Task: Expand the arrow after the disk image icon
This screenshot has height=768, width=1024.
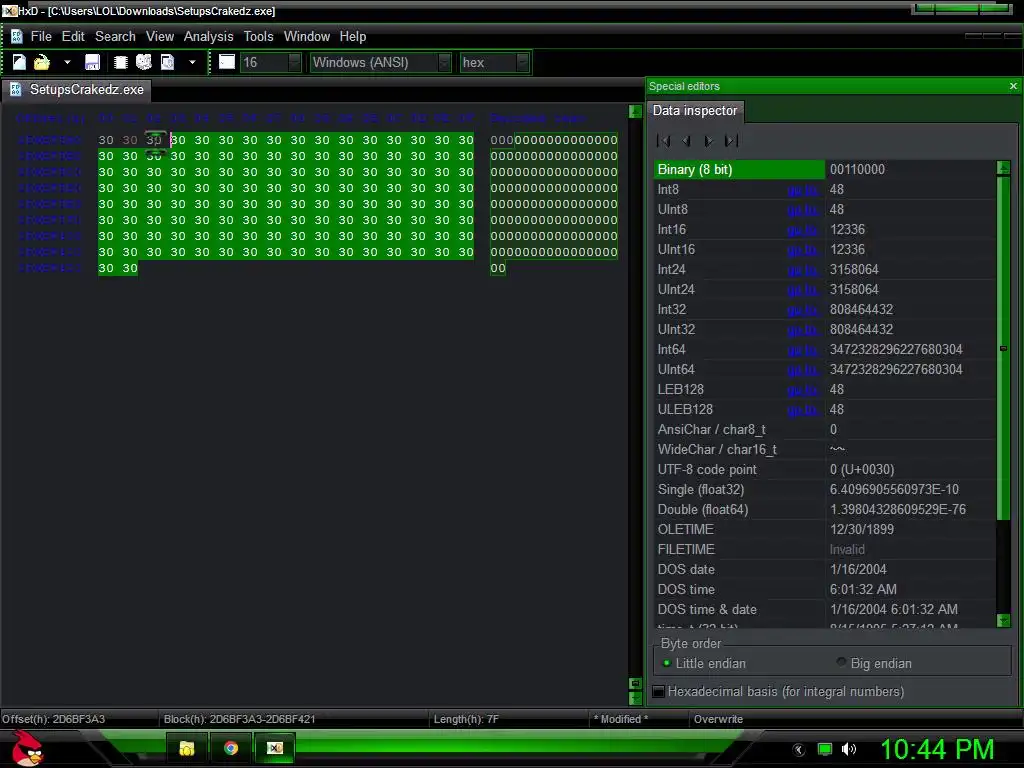Action: click(x=192, y=62)
